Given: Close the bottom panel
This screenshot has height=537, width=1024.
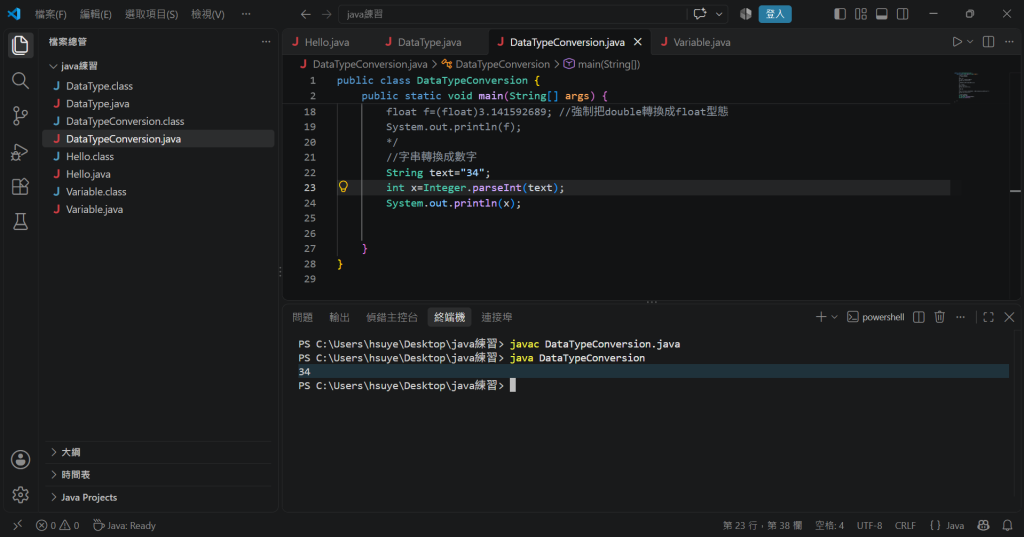Looking at the screenshot, I should (x=1009, y=317).
